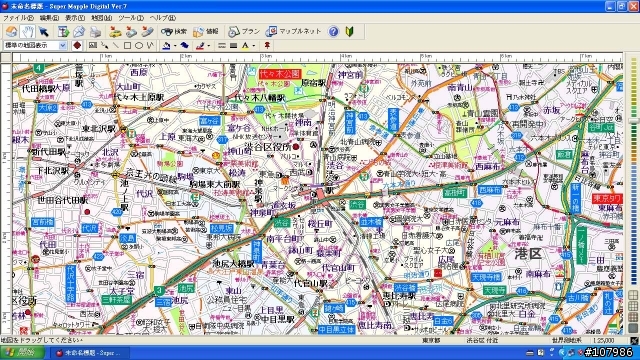This screenshot has height=360, width=640.
Task: Open the ヘルプ menu
Action: 162,18
